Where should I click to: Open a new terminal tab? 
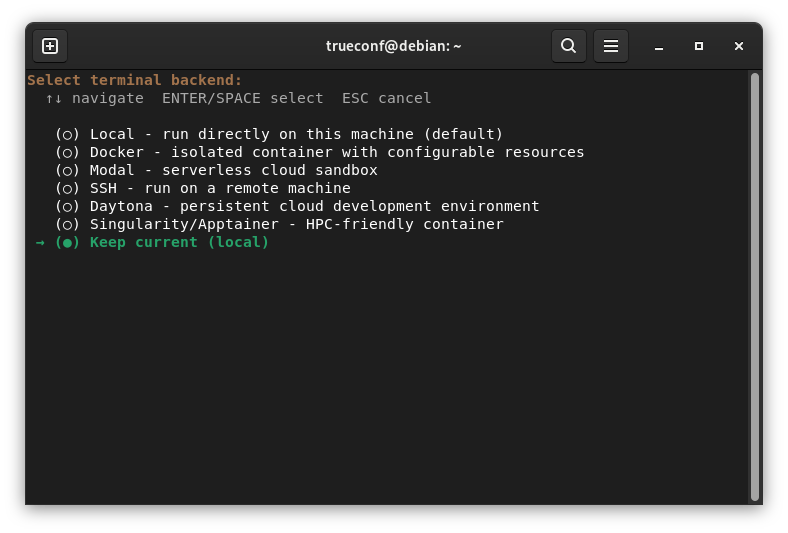pyautogui.click(x=50, y=46)
